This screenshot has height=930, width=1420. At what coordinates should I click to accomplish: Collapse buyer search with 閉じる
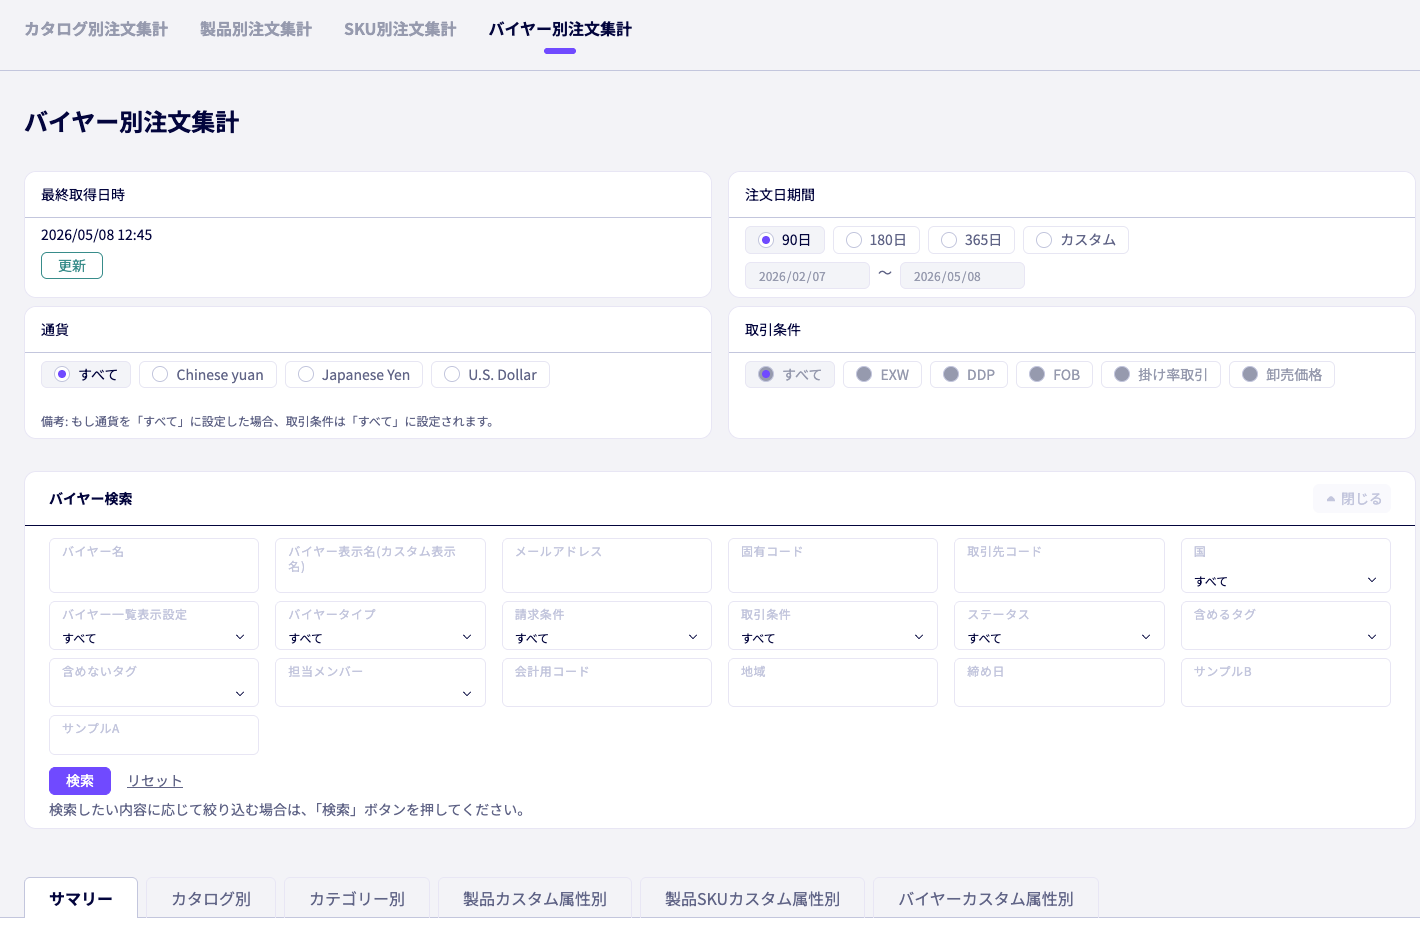[1352, 498]
